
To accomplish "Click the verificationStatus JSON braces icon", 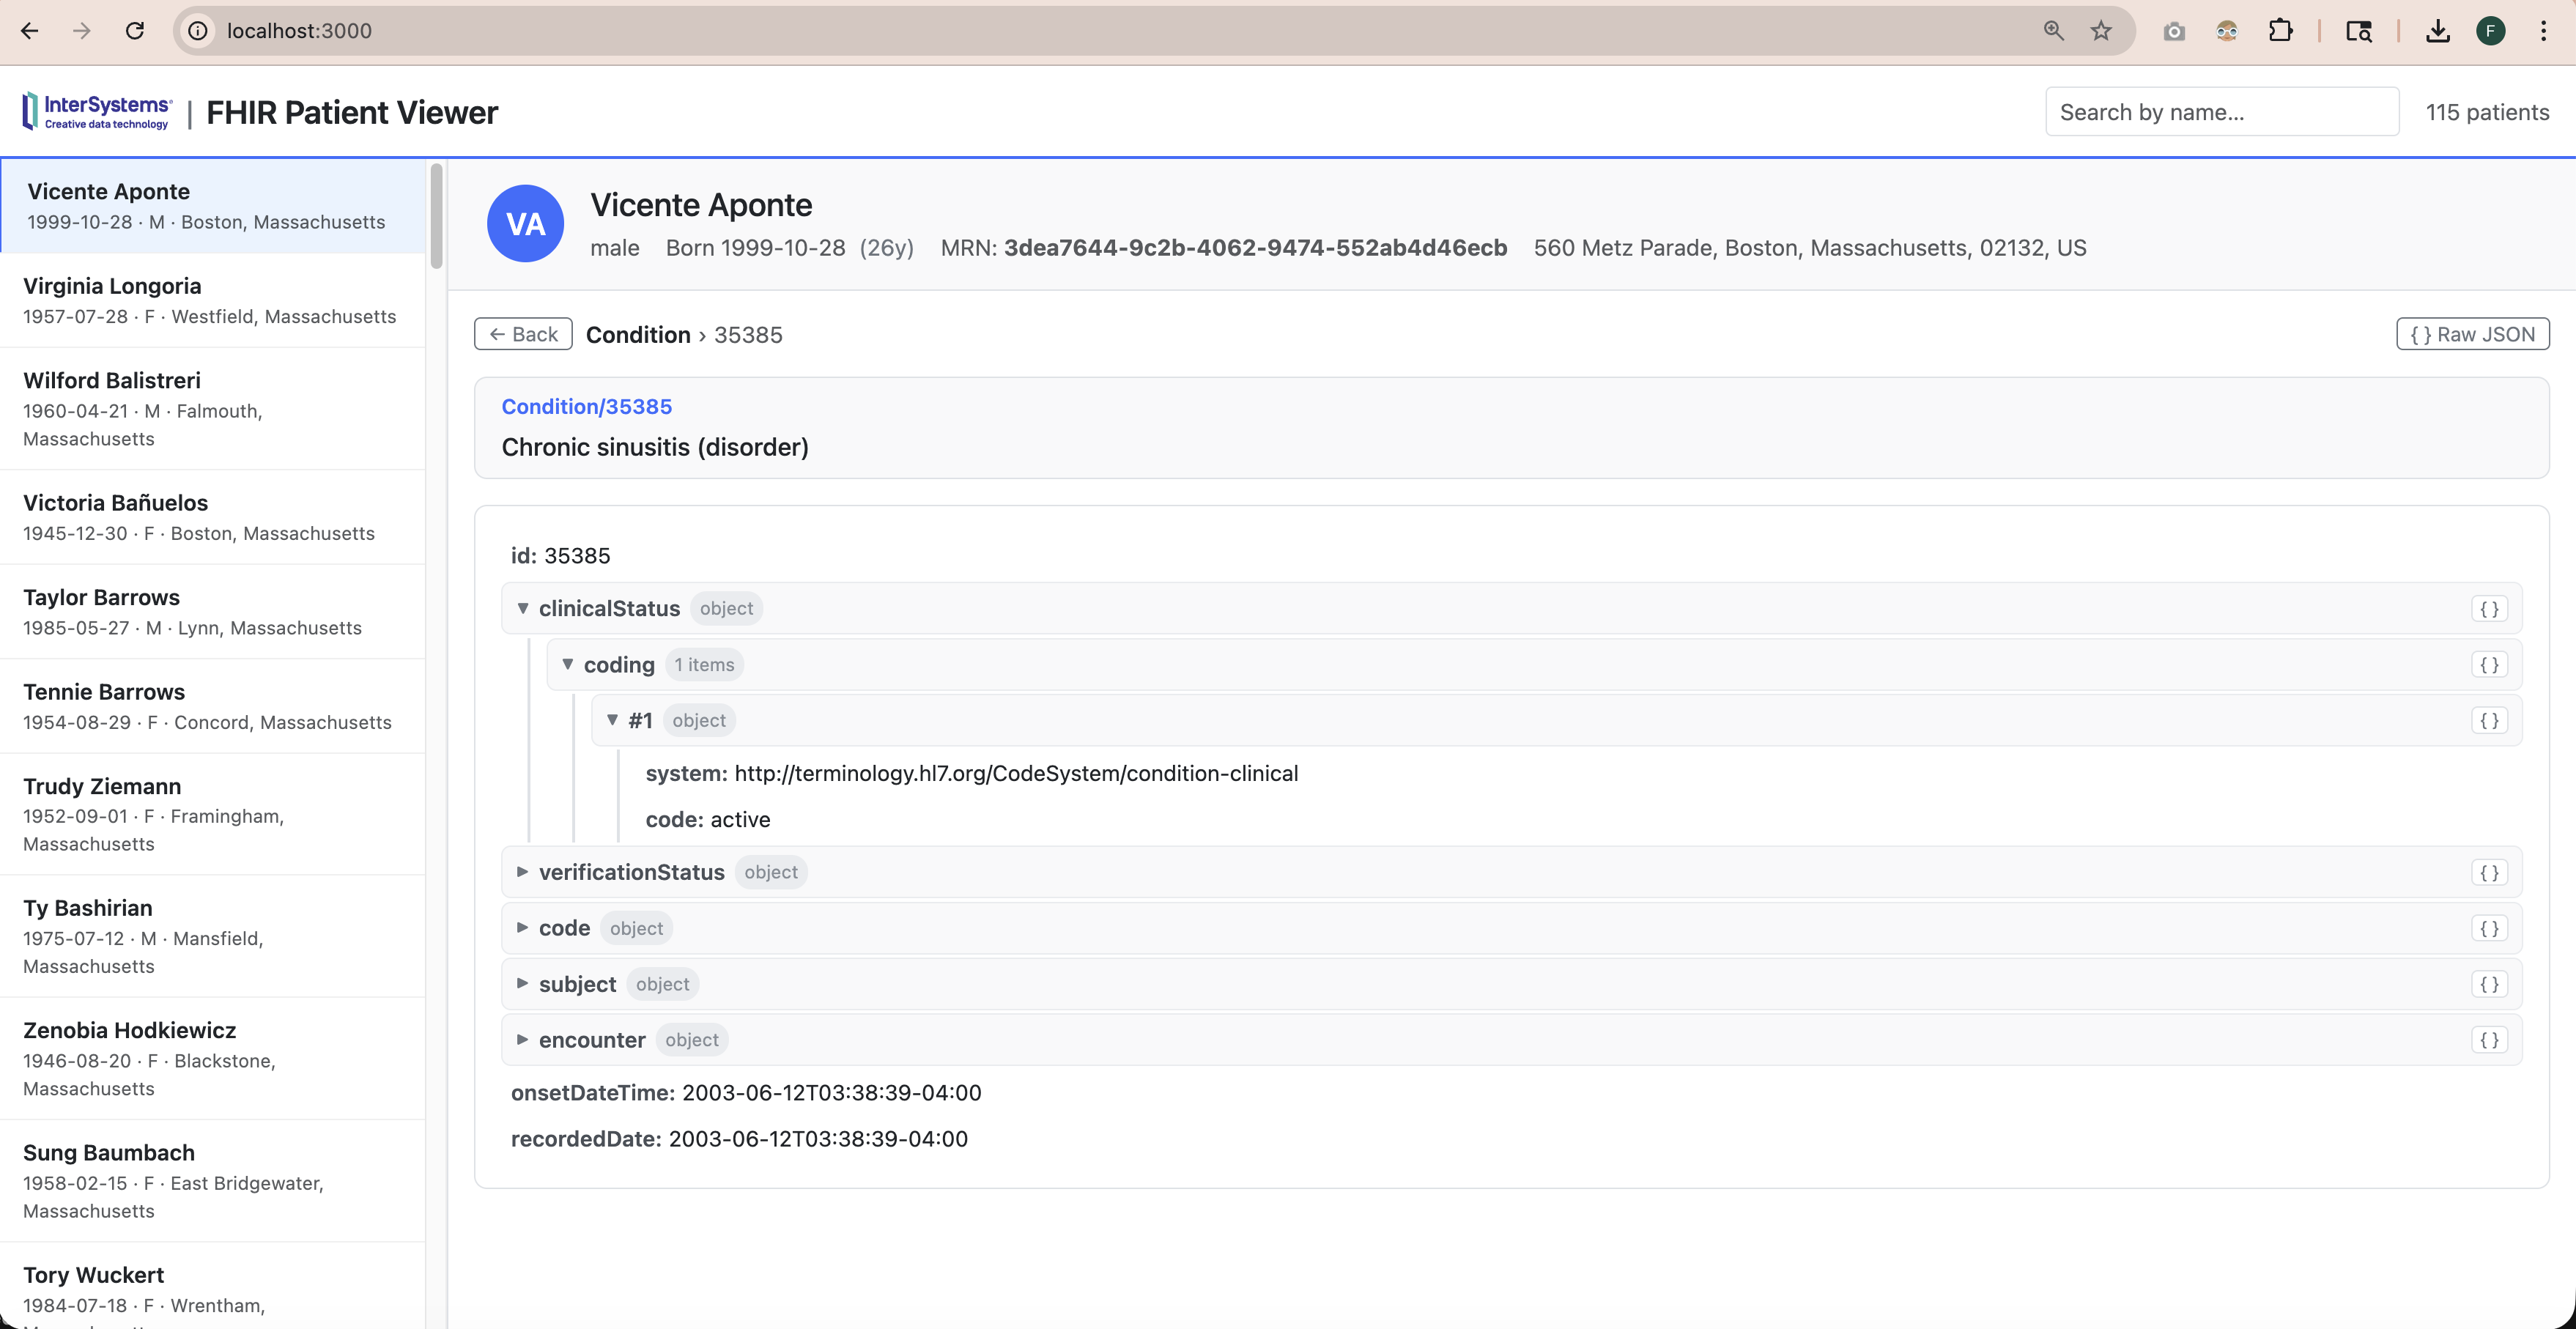I will pos(2489,873).
